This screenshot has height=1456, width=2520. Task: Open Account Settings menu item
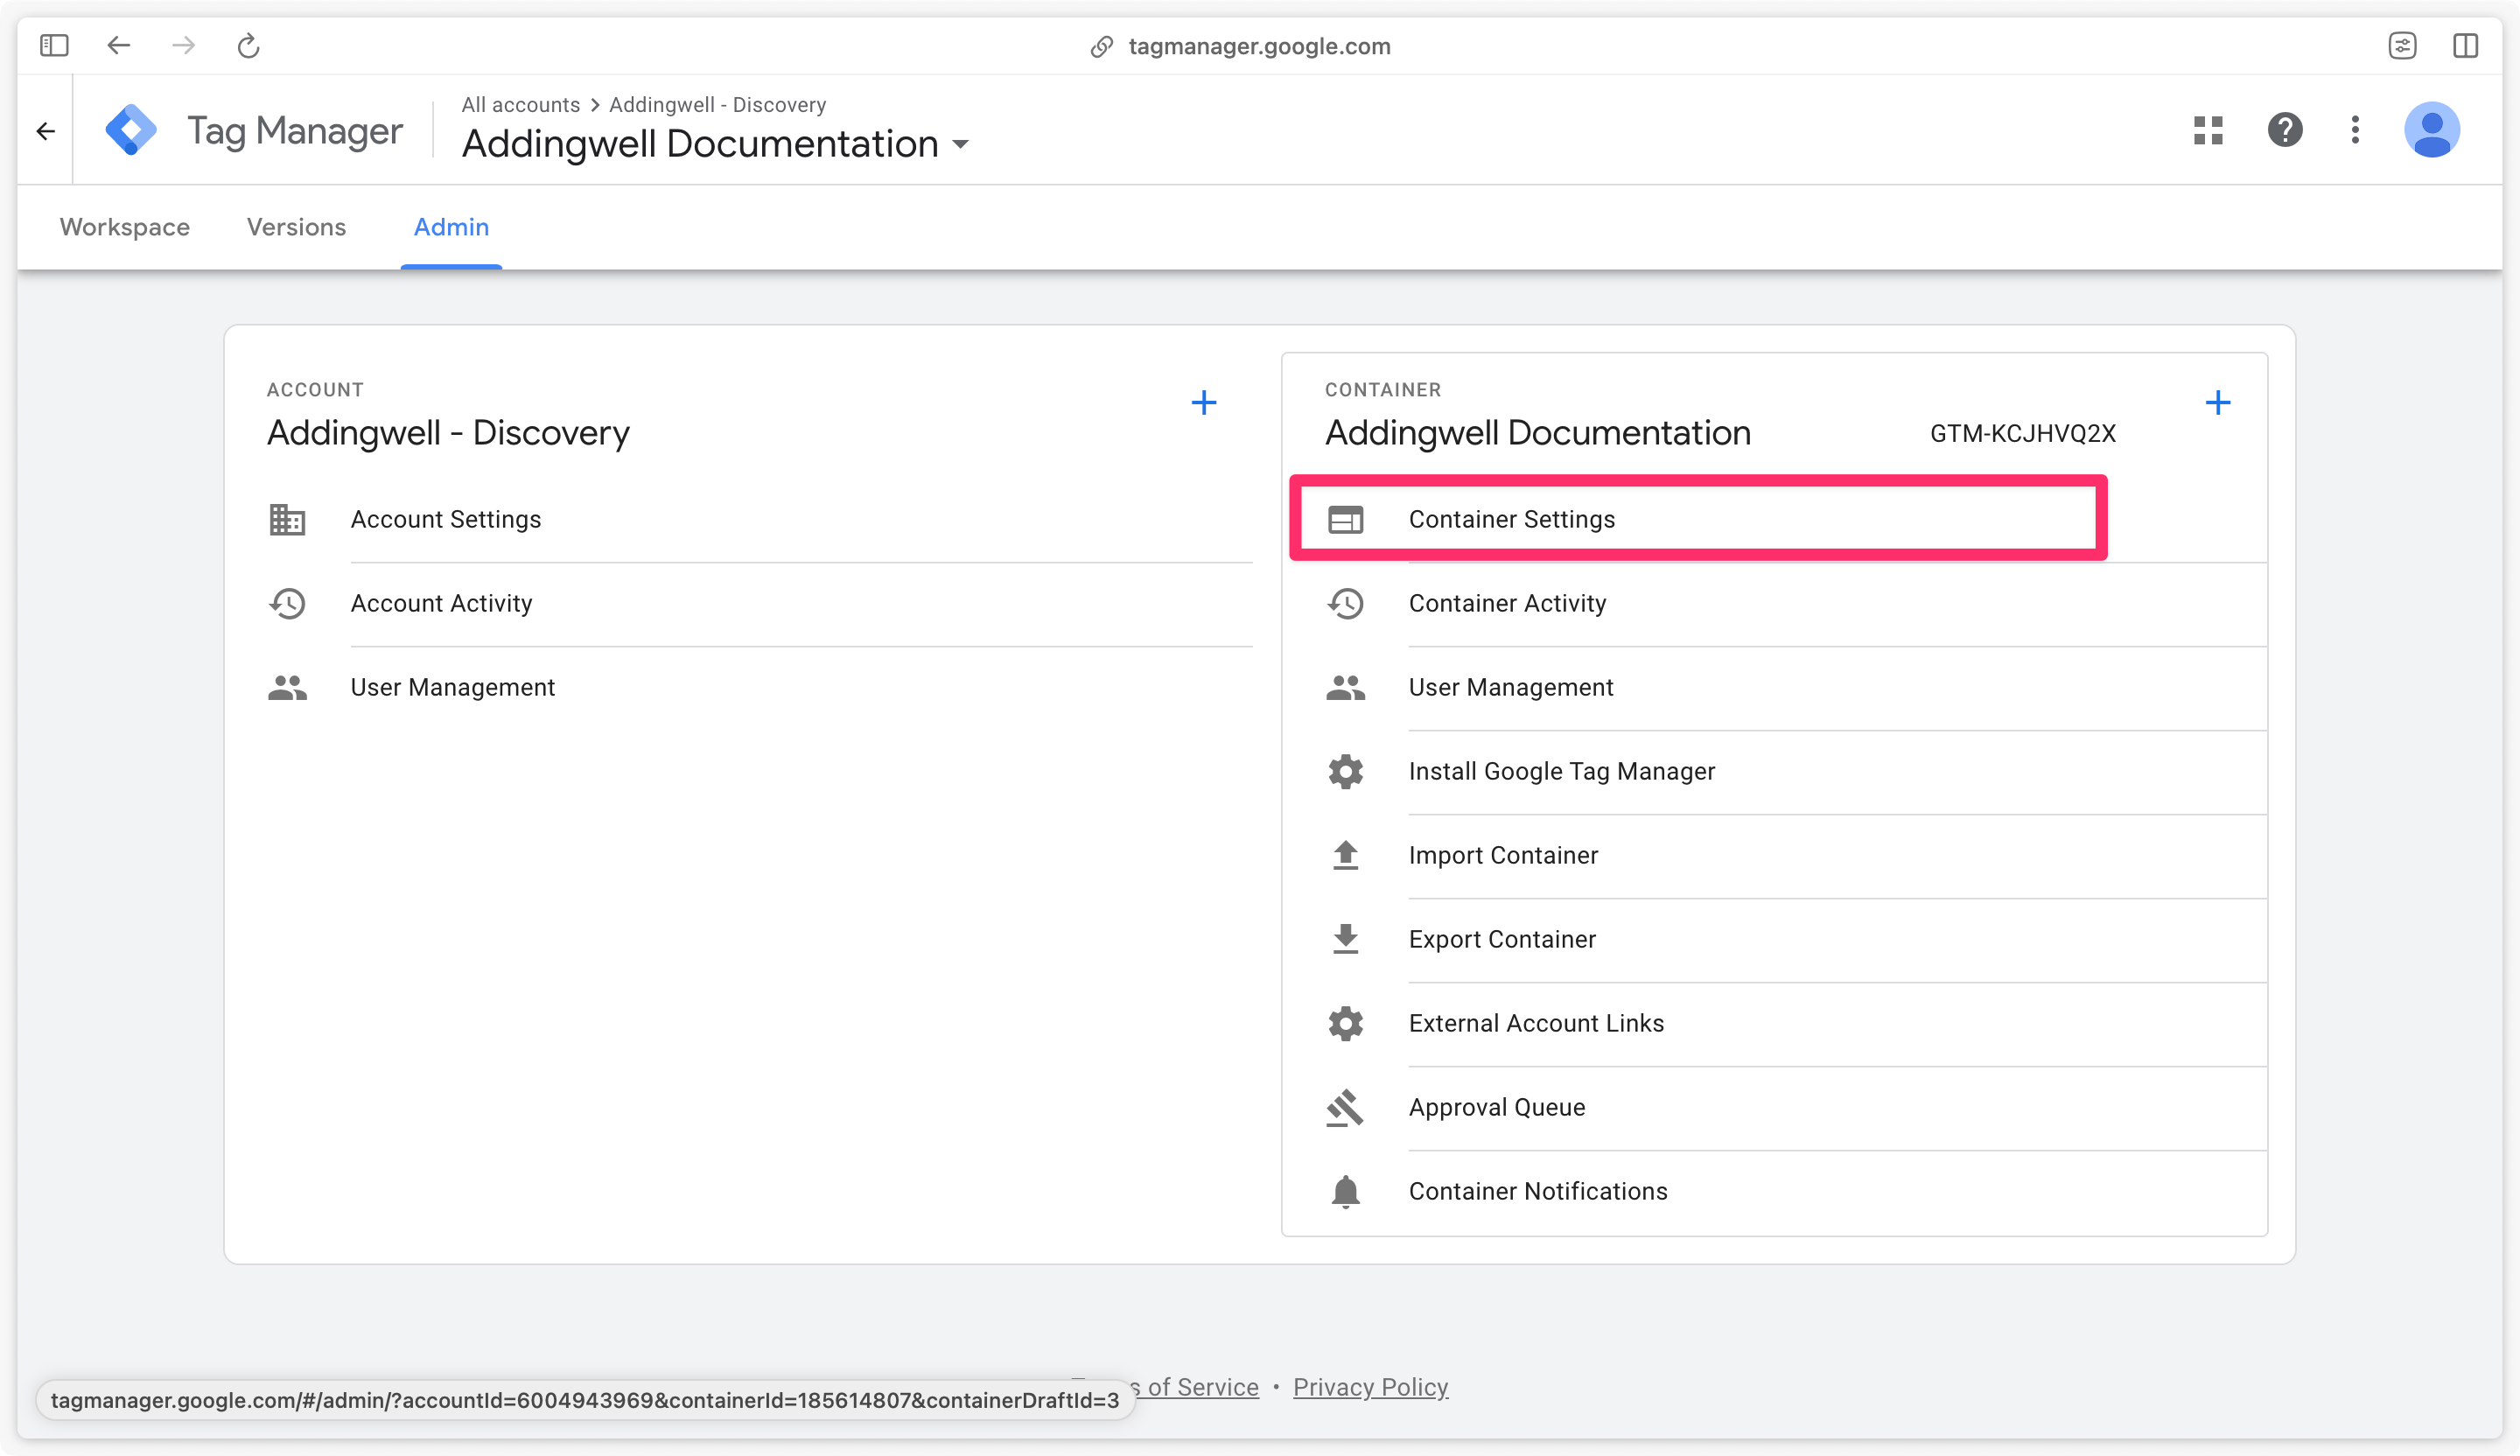click(x=445, y=518)
